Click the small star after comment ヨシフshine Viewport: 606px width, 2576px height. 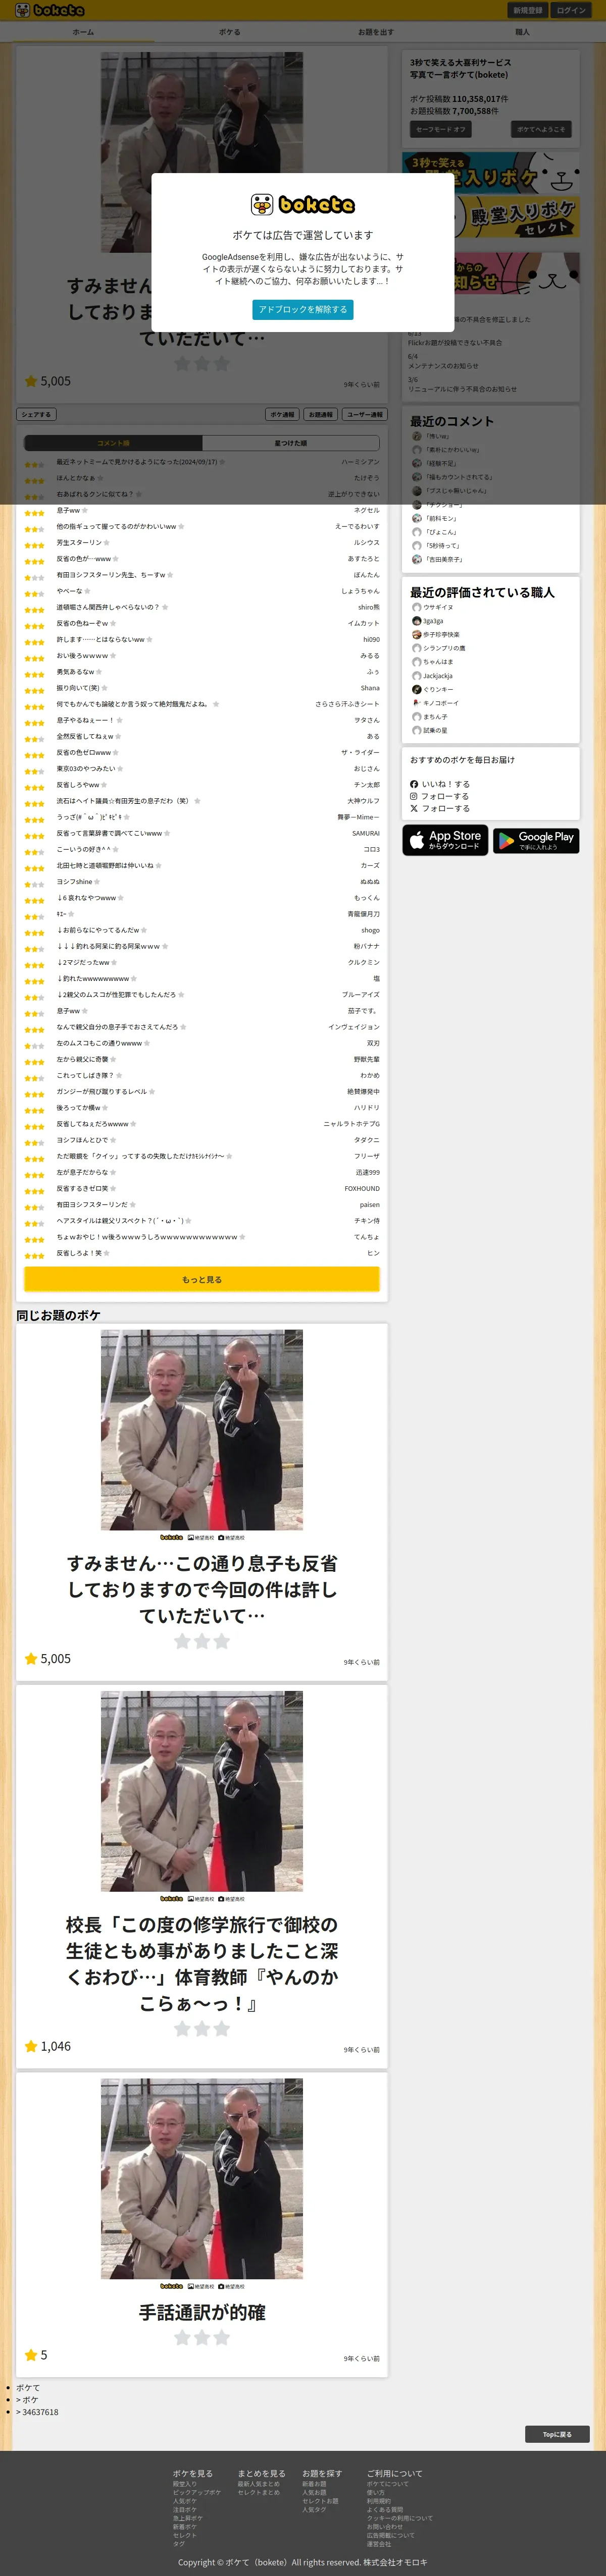coord(98,882)
